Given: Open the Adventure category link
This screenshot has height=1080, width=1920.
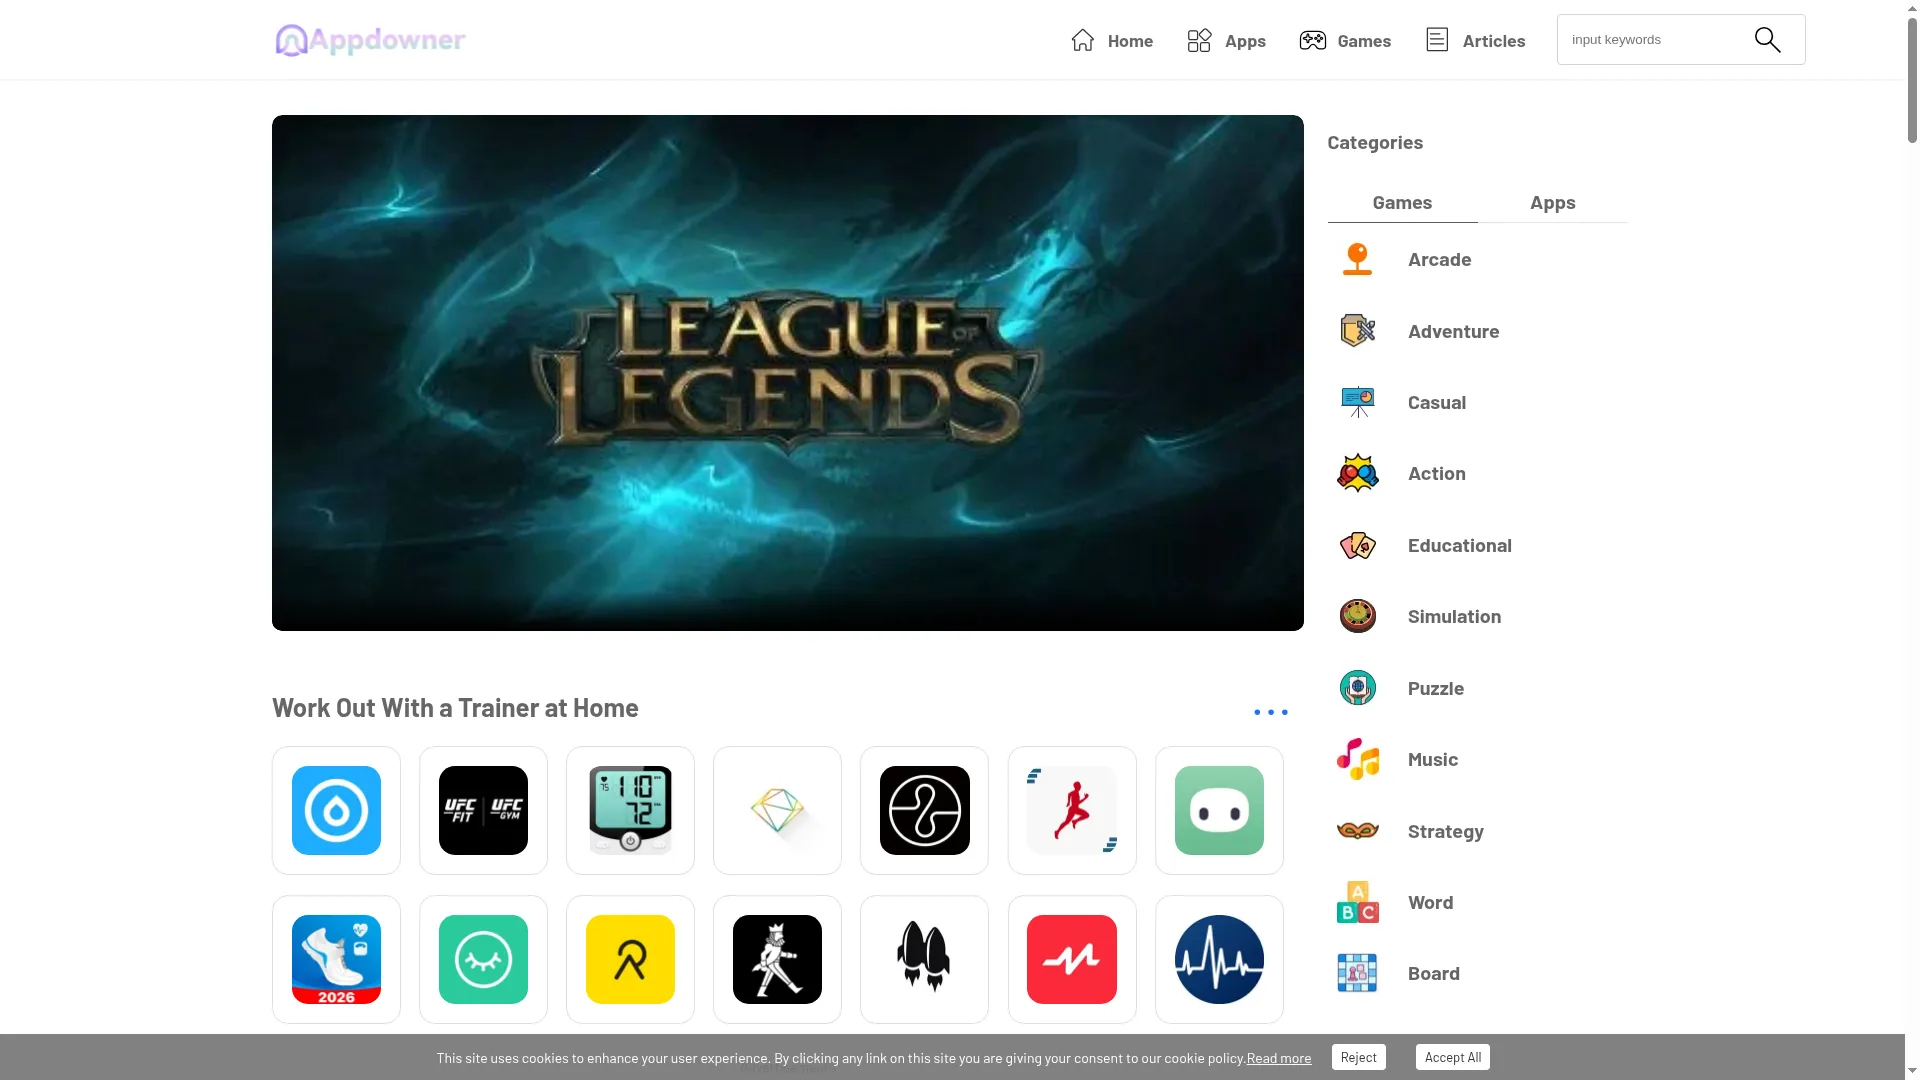Looking at the screenshot, I should (1453, 331).
